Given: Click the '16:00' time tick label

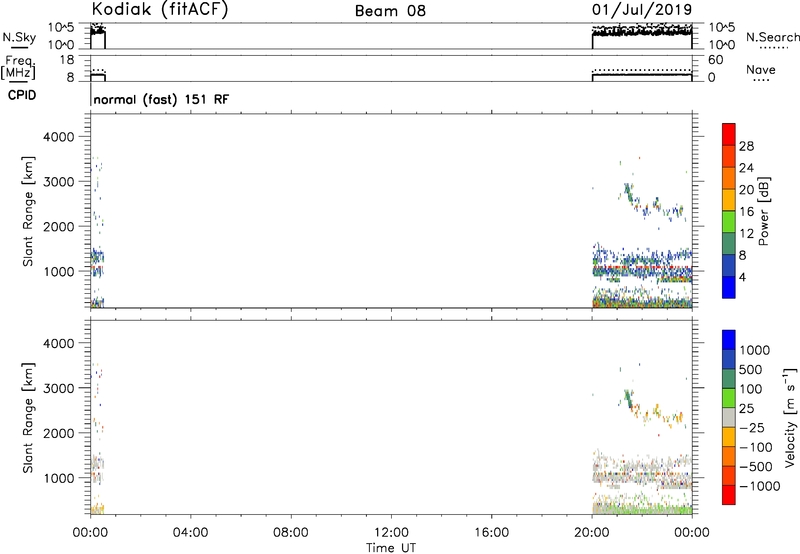Looking at the screenshot, I should pyautogui.click(x=491, y=533).
